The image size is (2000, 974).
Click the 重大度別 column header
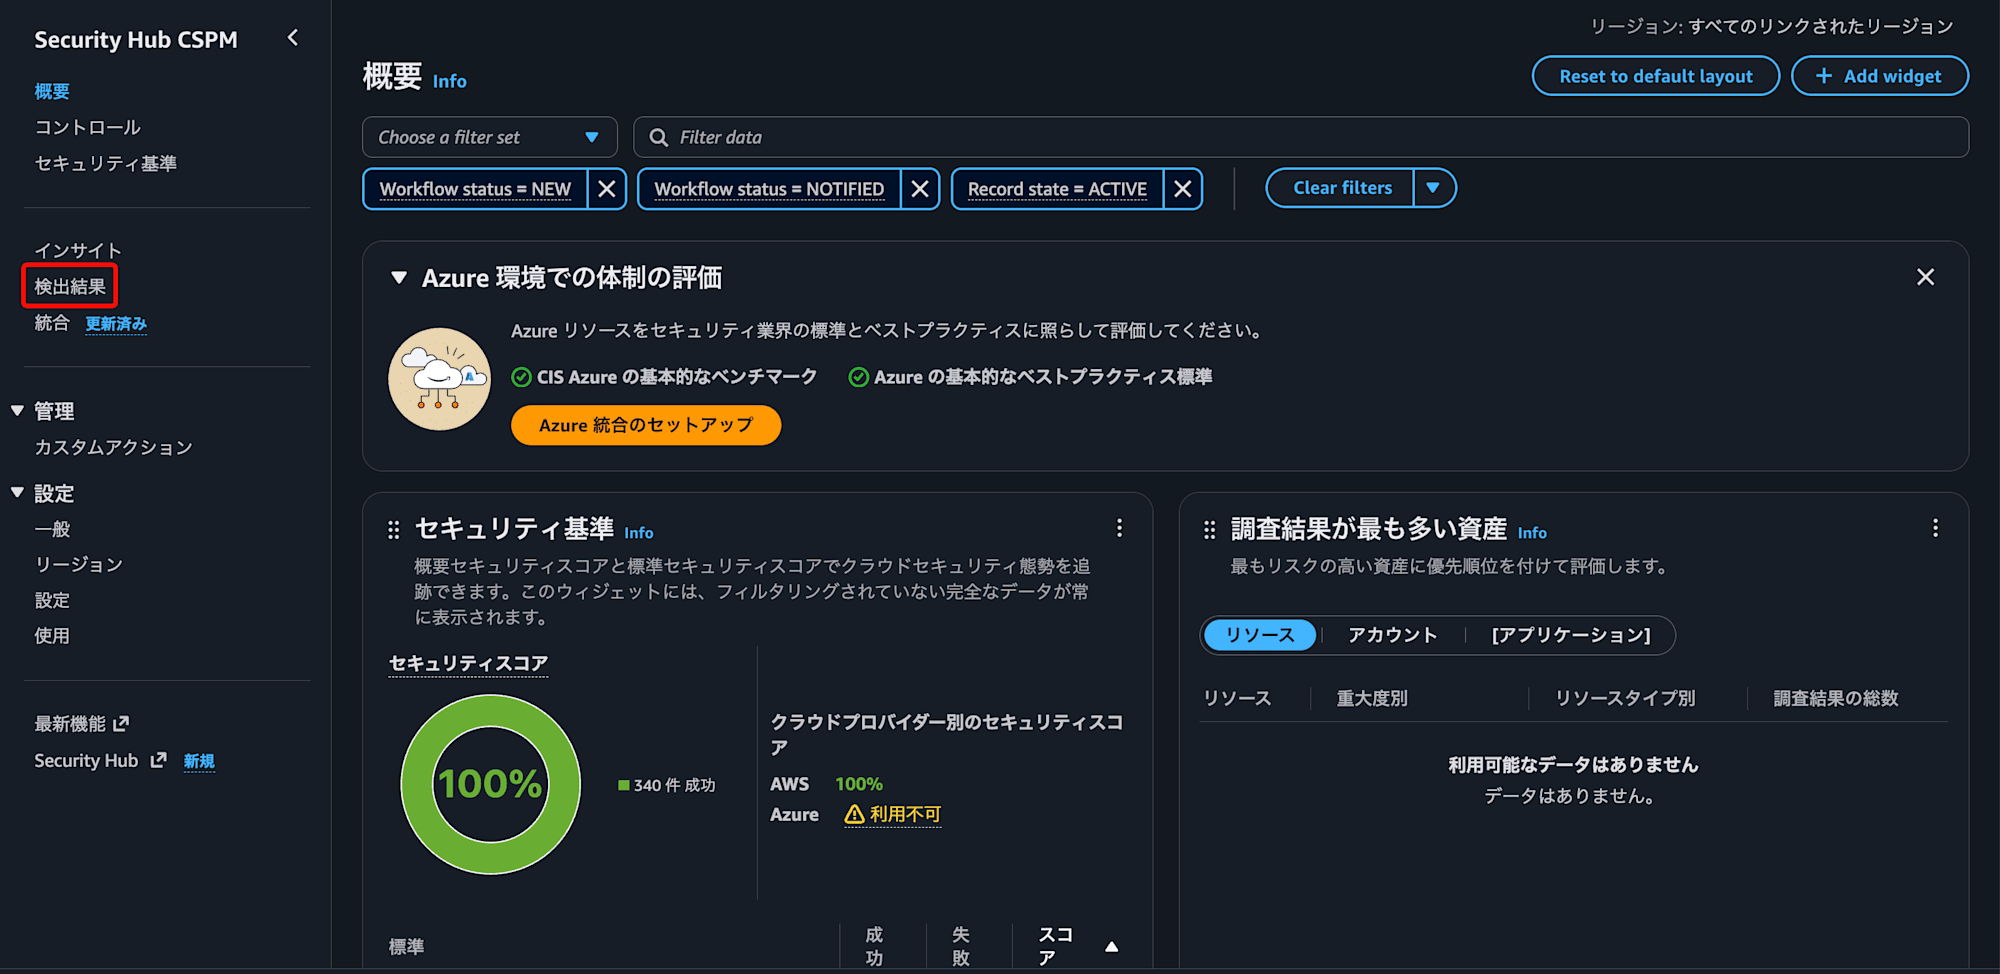(x=1372, y=698)
